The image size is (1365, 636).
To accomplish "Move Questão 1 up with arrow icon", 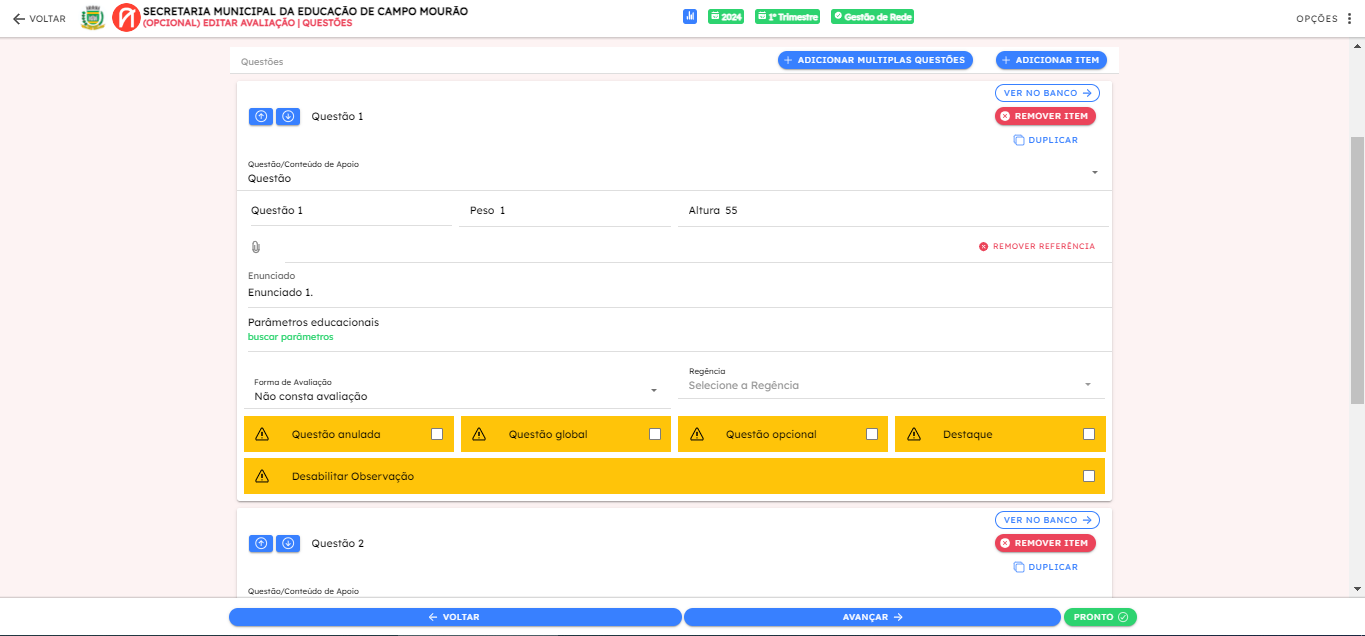I will tap(261, 116).
